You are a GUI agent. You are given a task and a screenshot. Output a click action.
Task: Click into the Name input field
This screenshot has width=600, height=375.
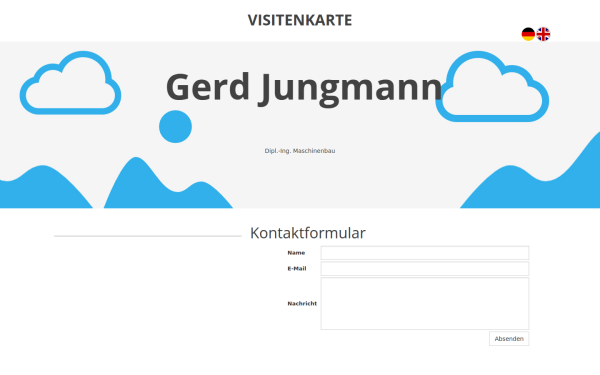pyautogui.click(x=425, y=253)
